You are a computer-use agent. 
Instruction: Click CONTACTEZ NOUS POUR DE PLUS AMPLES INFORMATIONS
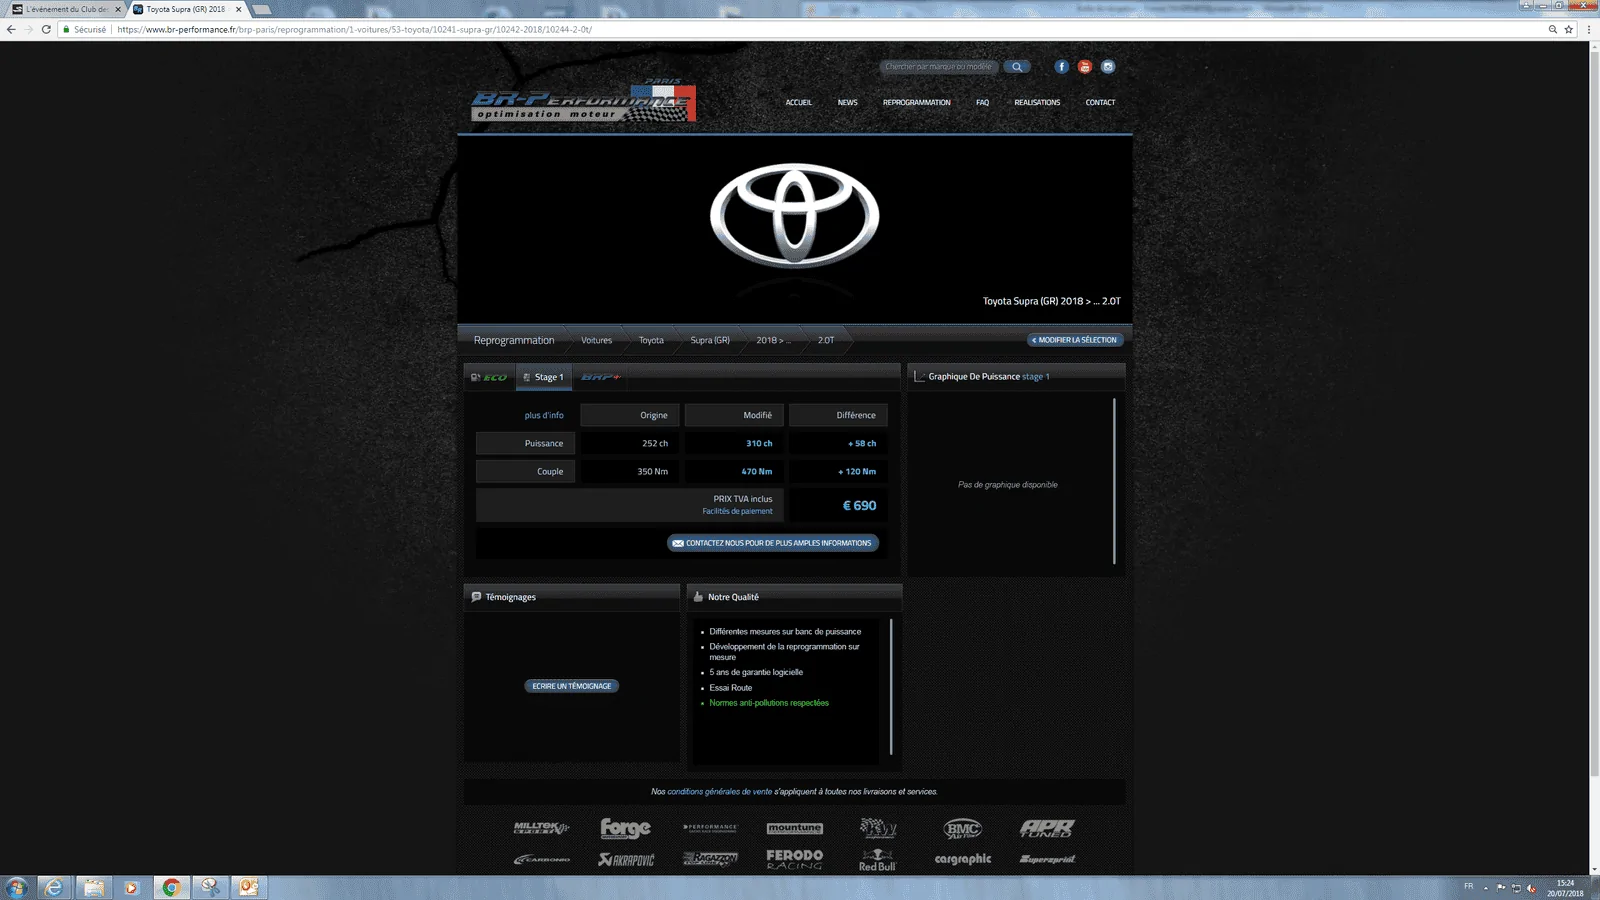pyautogui.click(x=773, y=543)
